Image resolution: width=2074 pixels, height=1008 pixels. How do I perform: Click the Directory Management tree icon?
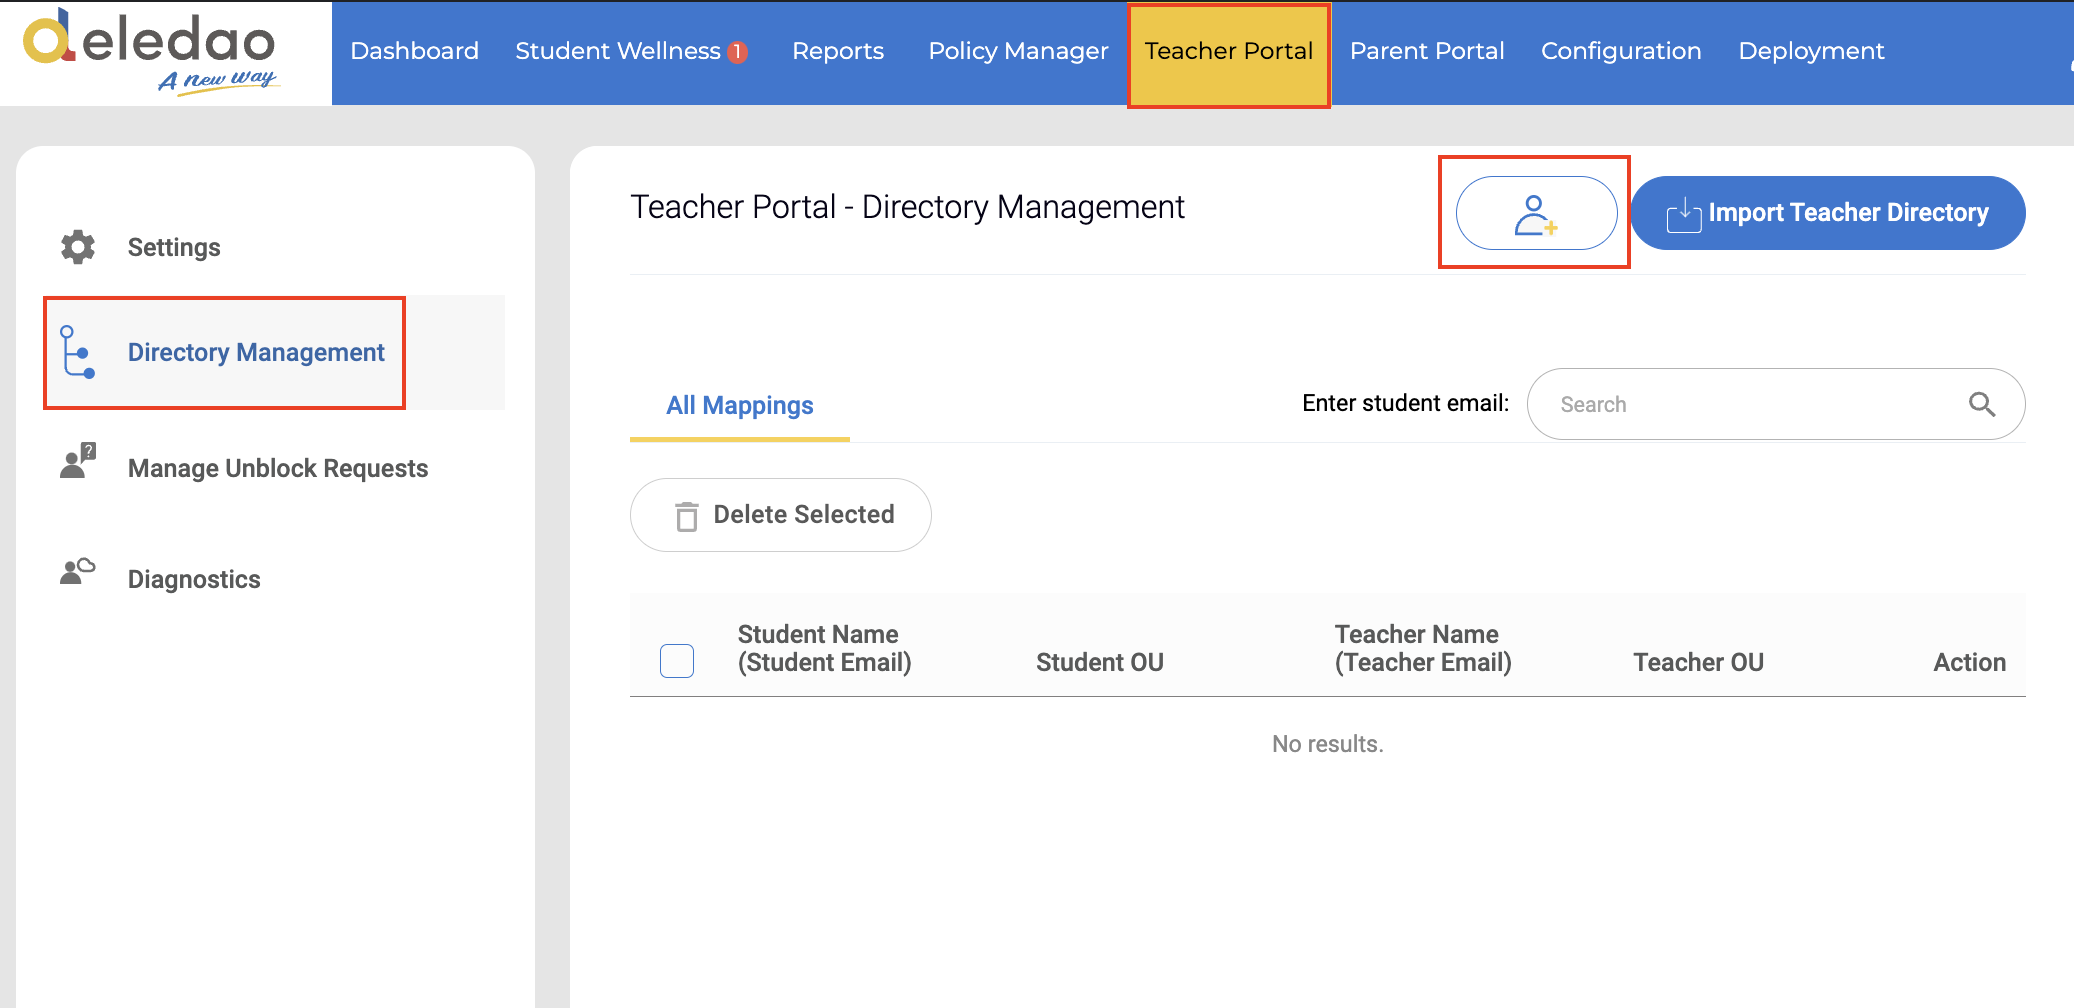[77, 352]
